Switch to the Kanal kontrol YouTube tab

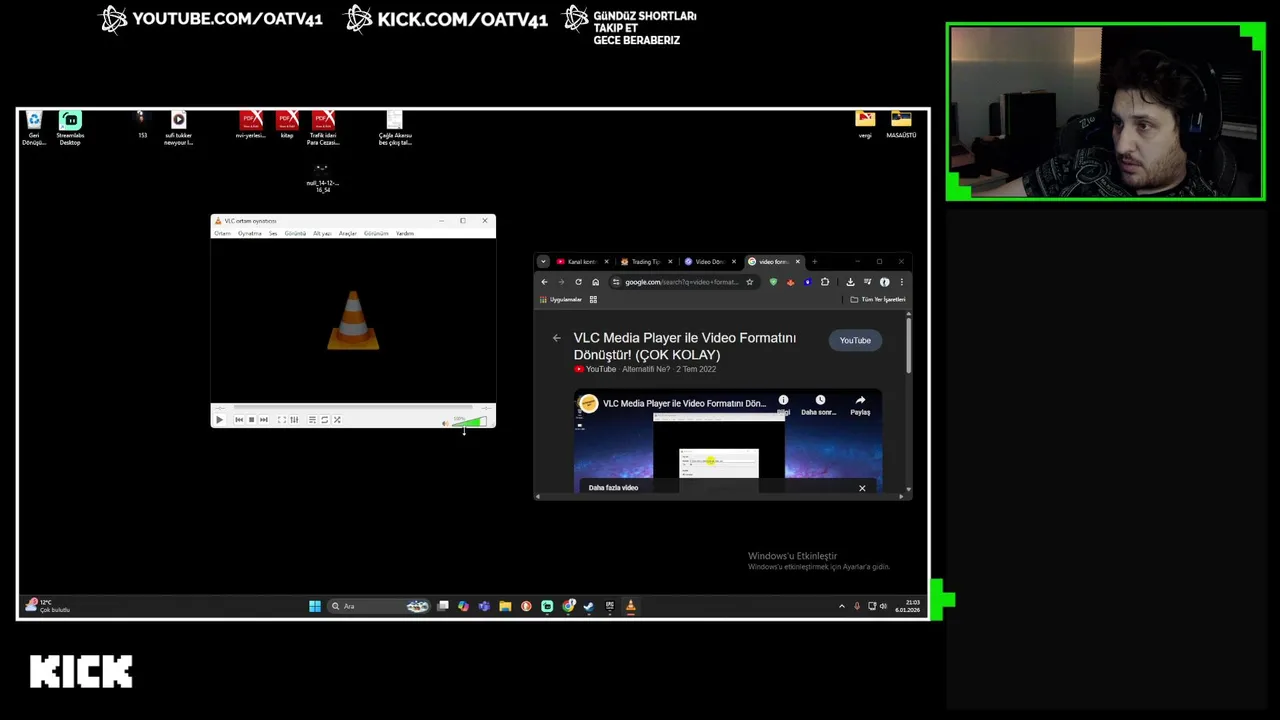582,262
